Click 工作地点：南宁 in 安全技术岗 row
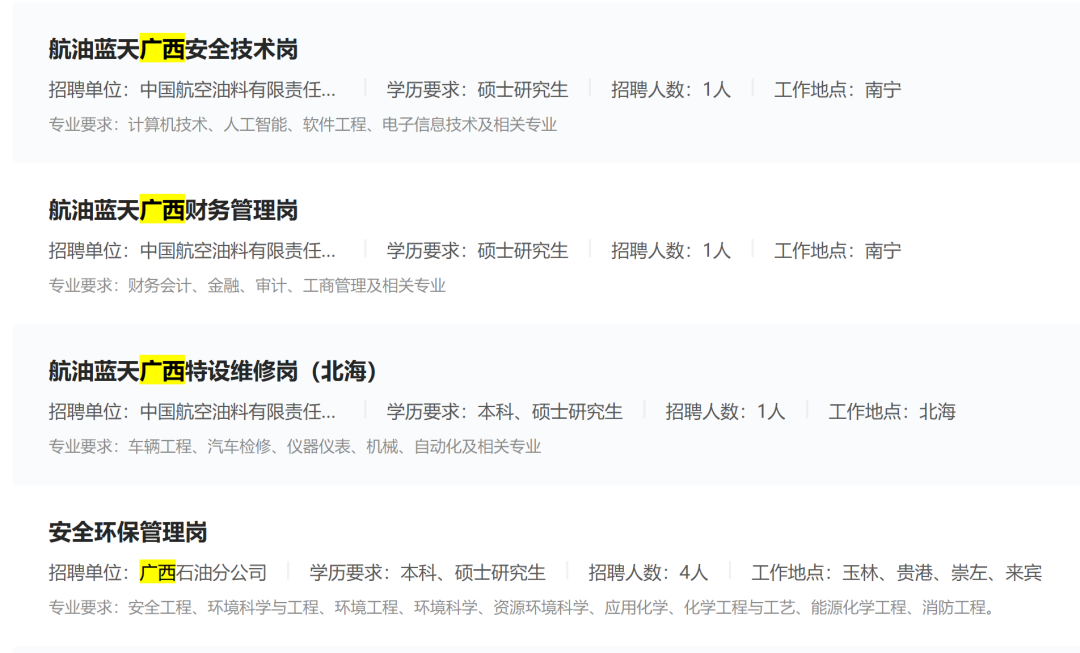The image size is (1080, 653). 838,90
